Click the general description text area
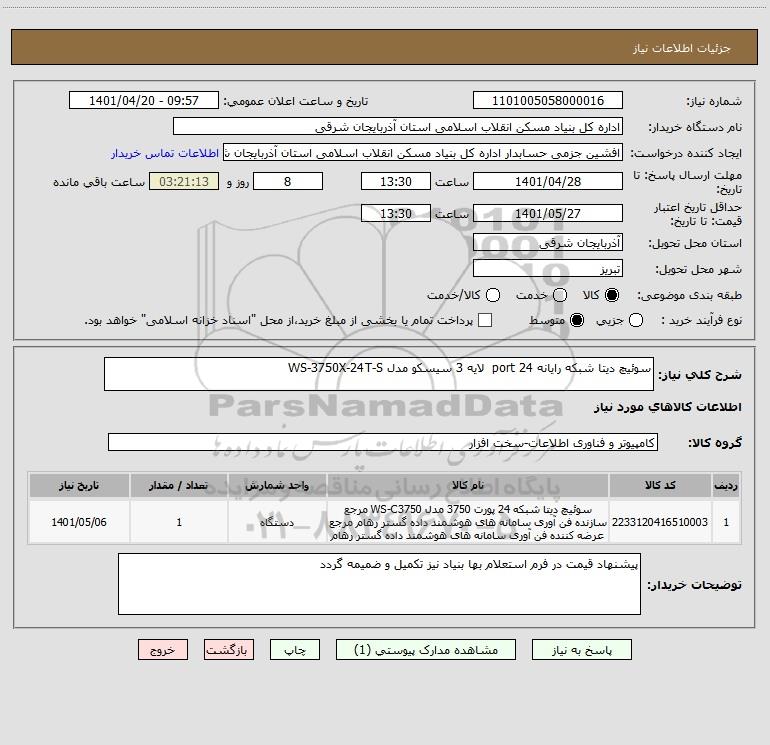Screen dimensions: 770x745 point(379,374)
